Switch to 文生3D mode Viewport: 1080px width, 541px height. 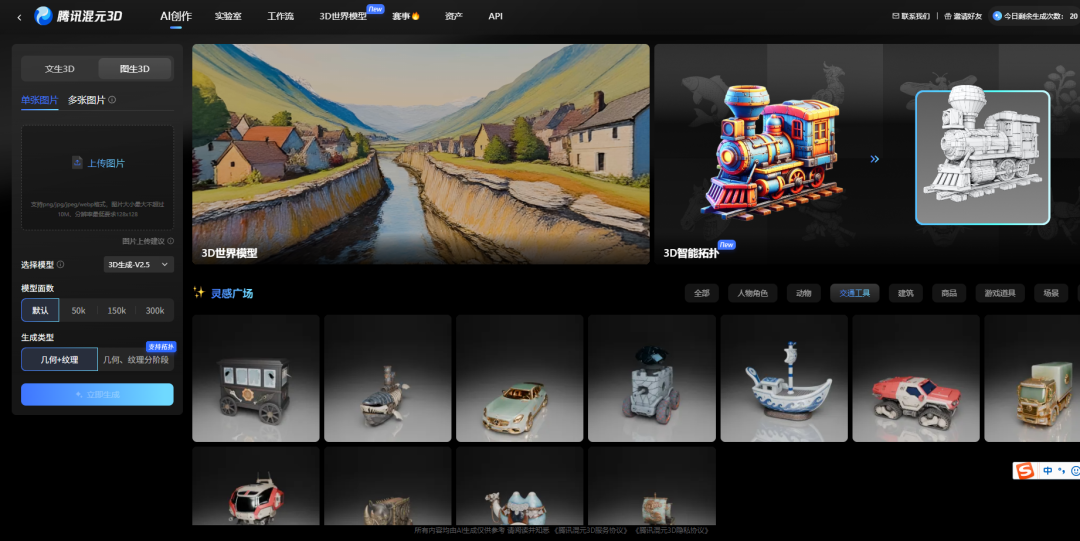60,69
